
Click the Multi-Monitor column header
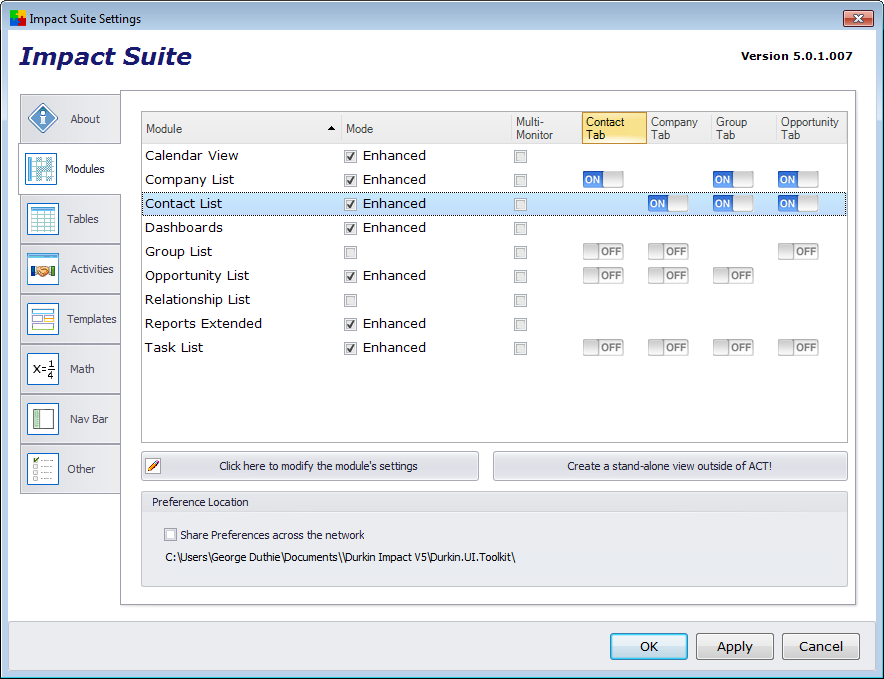point(547,129)
